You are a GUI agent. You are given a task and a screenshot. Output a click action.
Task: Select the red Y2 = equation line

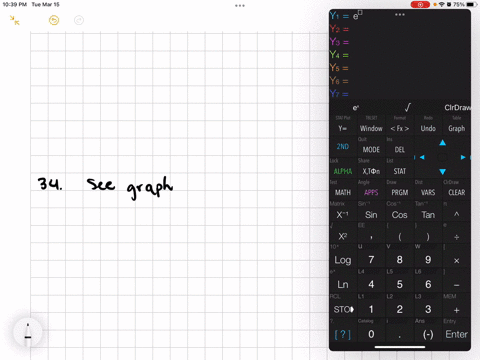(x=400, y=29)
